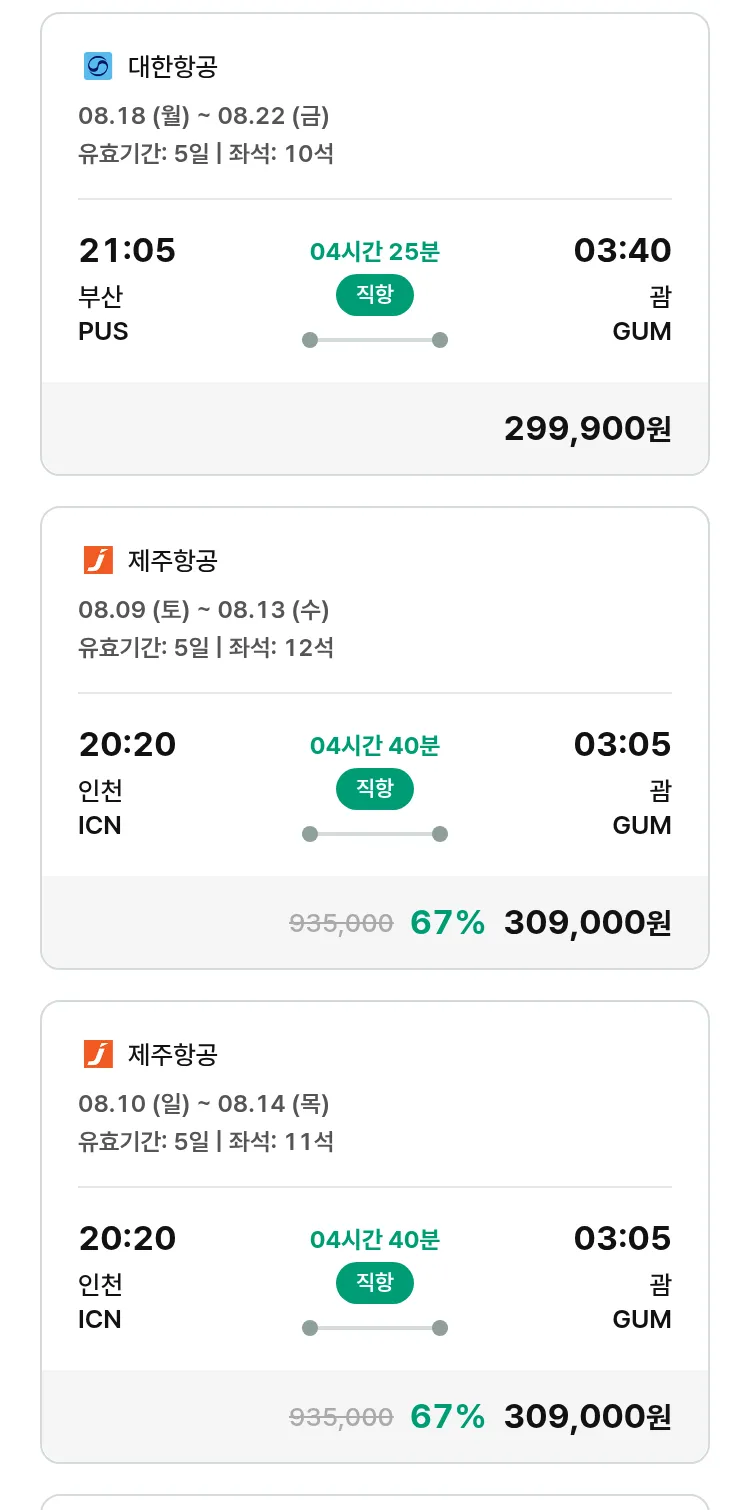Screen dimensions: 750x1510
Task: Open the 대한항공 airline name
Action: coord(173,66)
